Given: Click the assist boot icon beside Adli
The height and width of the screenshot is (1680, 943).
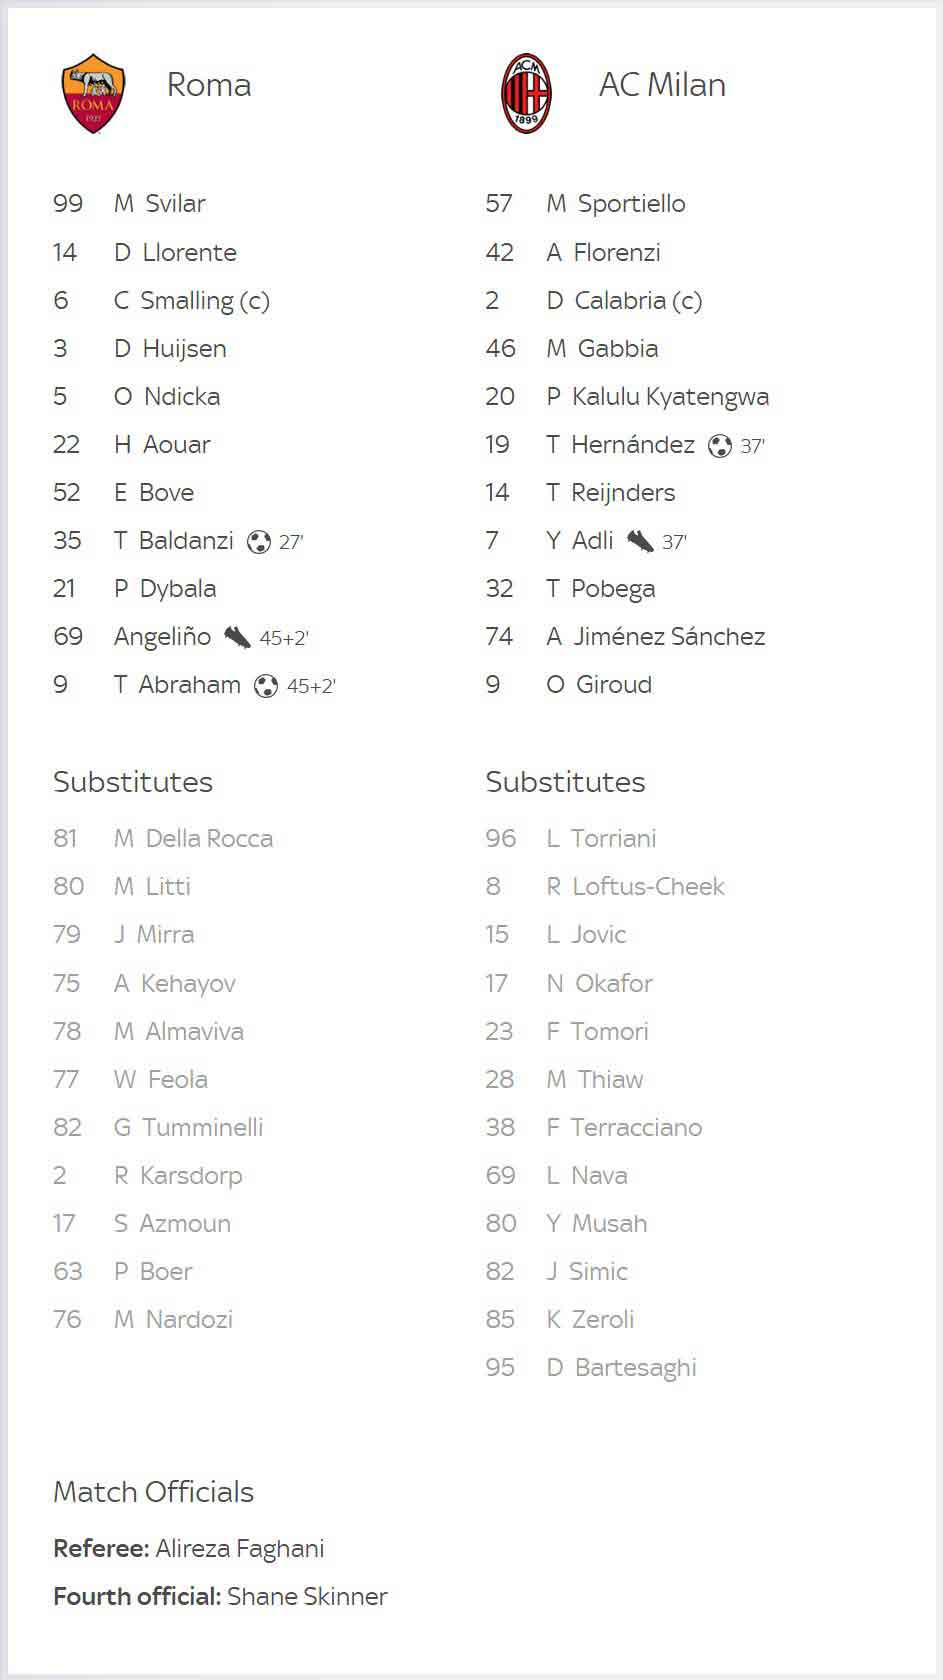Looking at the screenshot, I should [640, 541].
